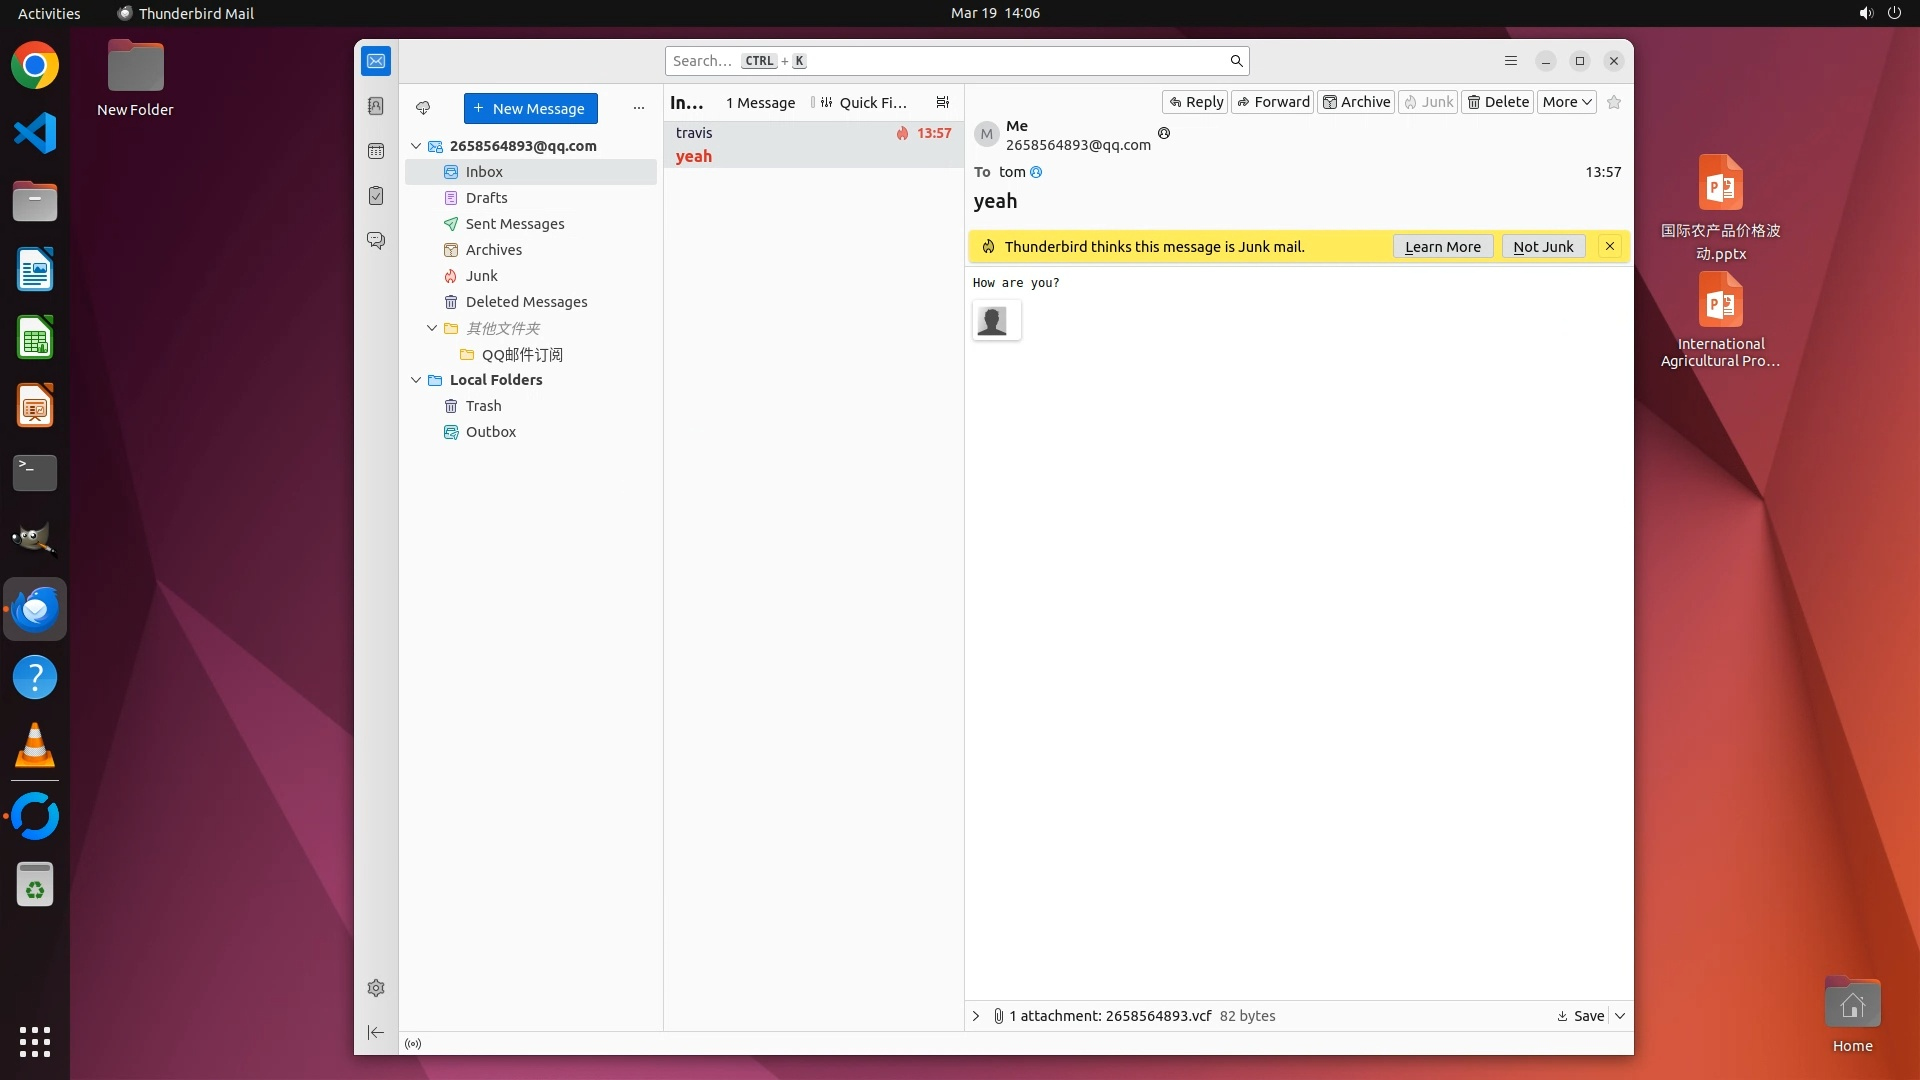
Task: Expand the attachment list chevron
Action: point(976,1016)
